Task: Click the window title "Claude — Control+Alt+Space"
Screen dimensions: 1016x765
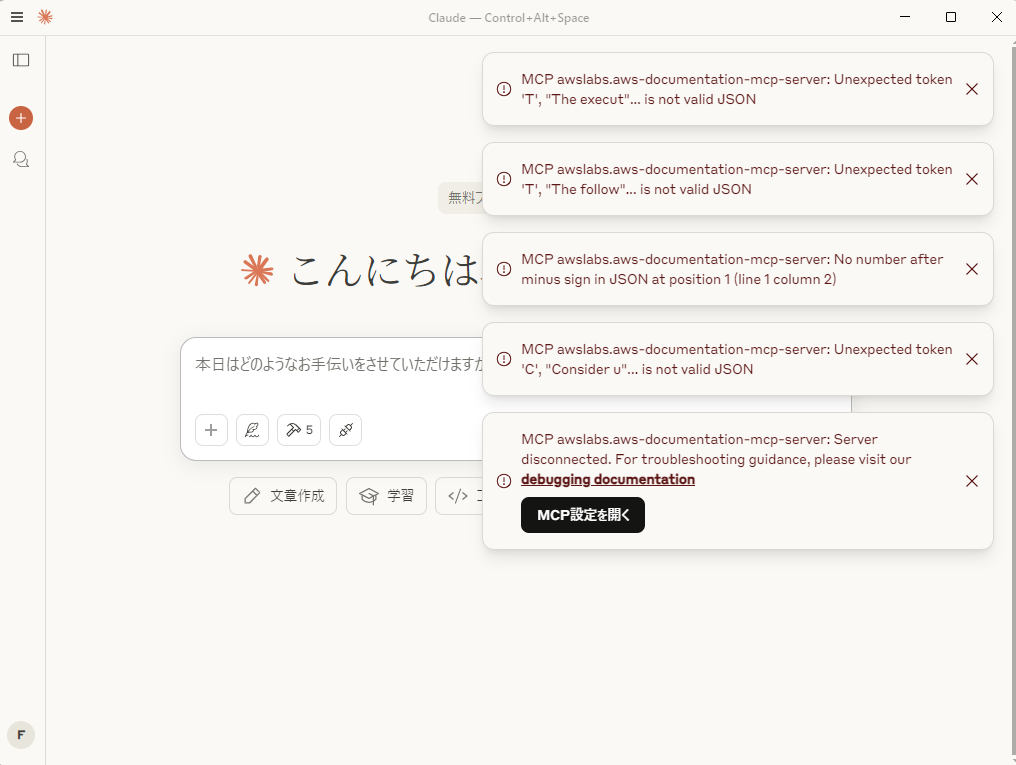Action: pyautogui.click(x=509, y=17)
